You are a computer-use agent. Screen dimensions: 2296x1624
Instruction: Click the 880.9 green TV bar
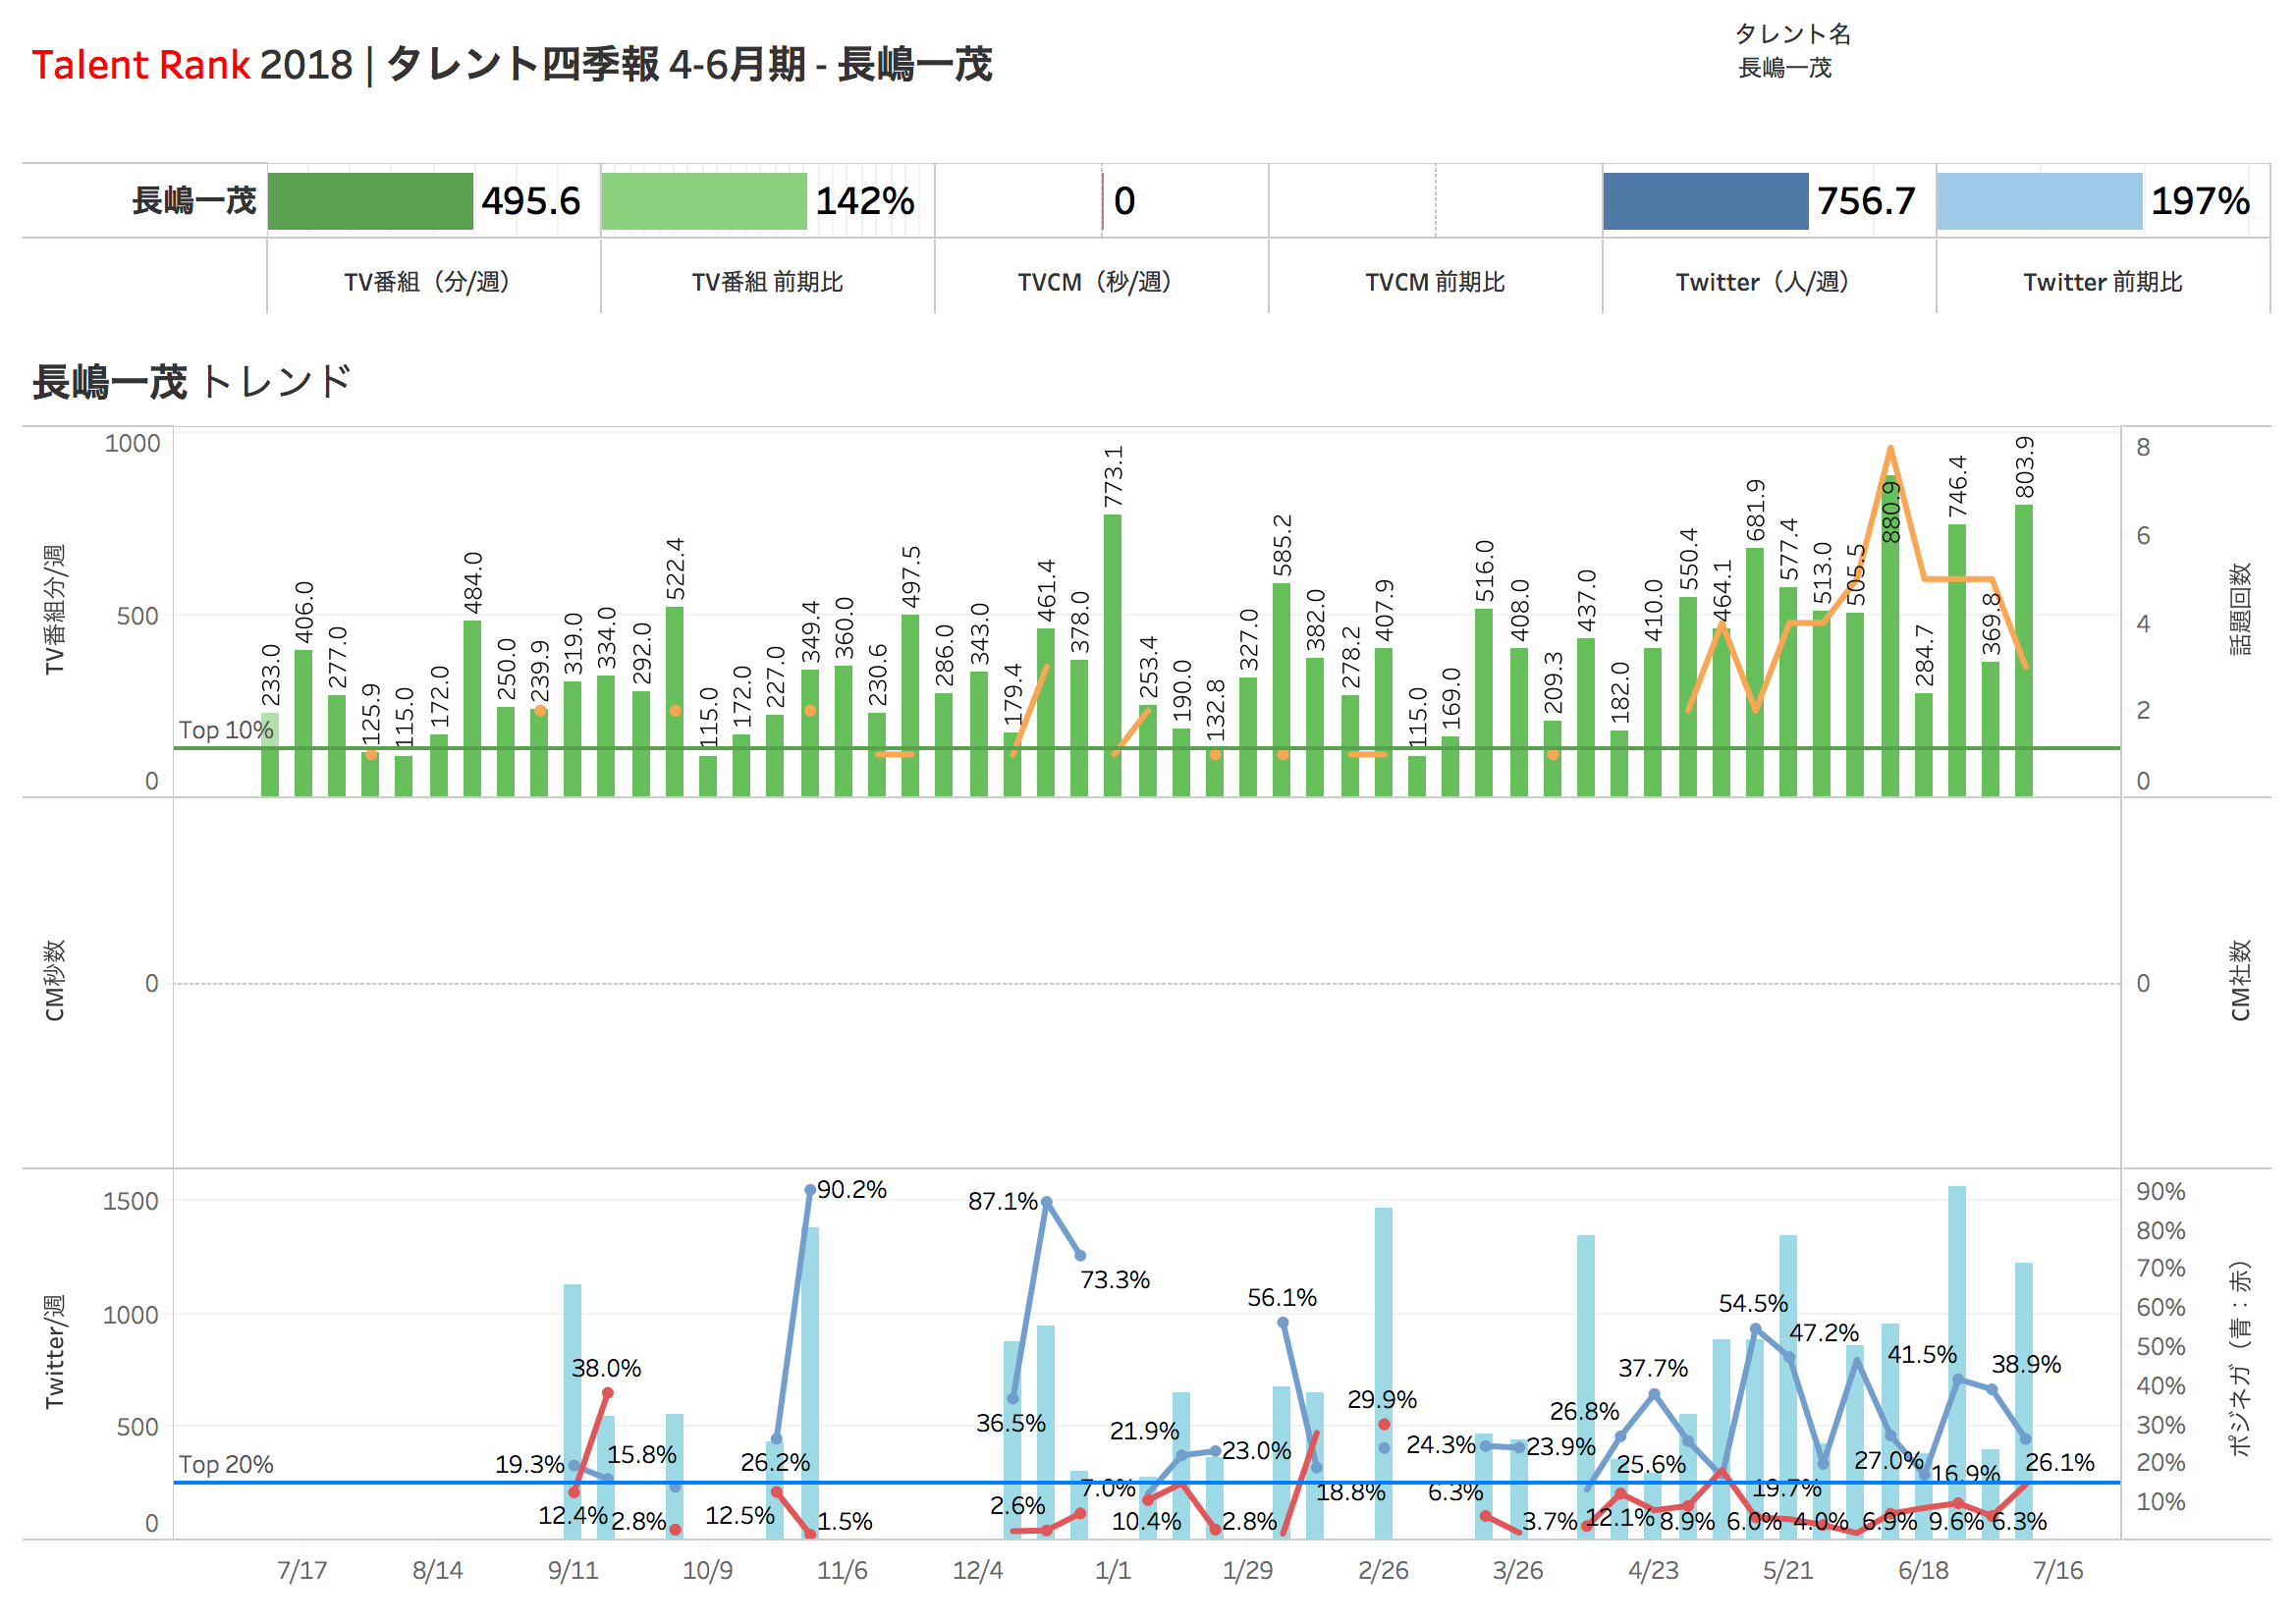1889,650
